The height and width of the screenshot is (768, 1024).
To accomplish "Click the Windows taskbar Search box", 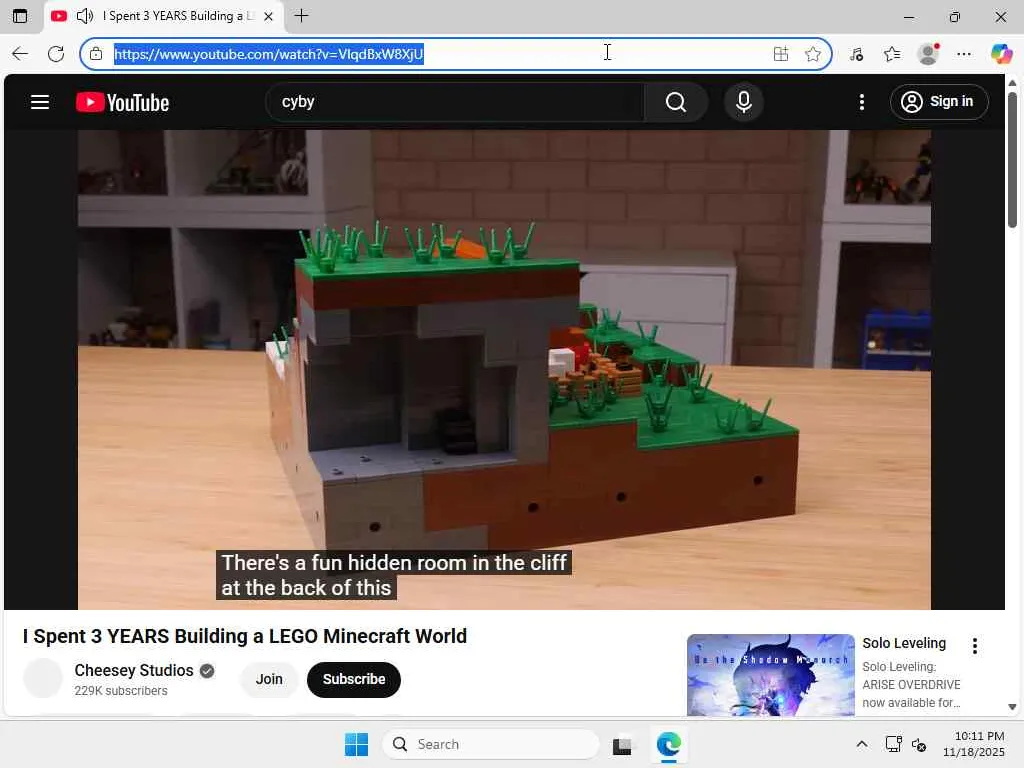I will pyautogui.click(x=491, y=744).
